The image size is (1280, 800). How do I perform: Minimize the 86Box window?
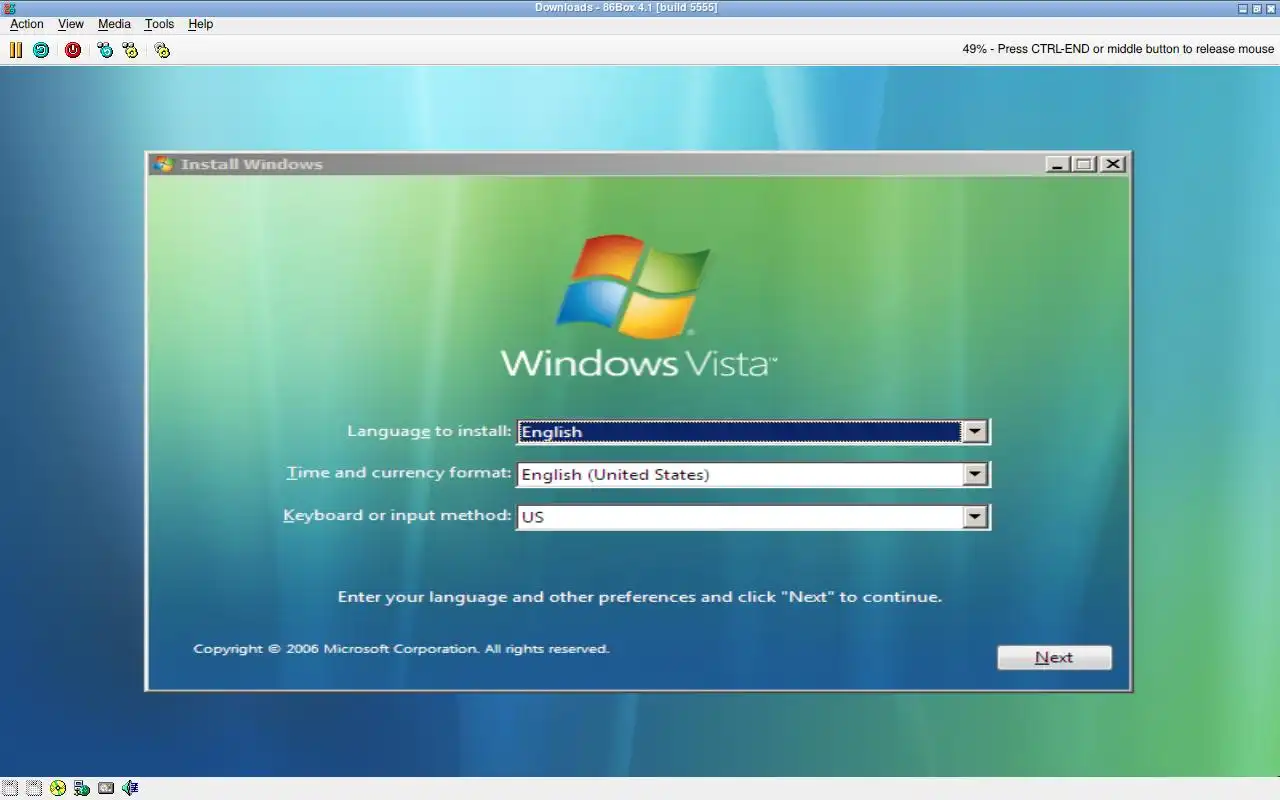(1244, 8)
